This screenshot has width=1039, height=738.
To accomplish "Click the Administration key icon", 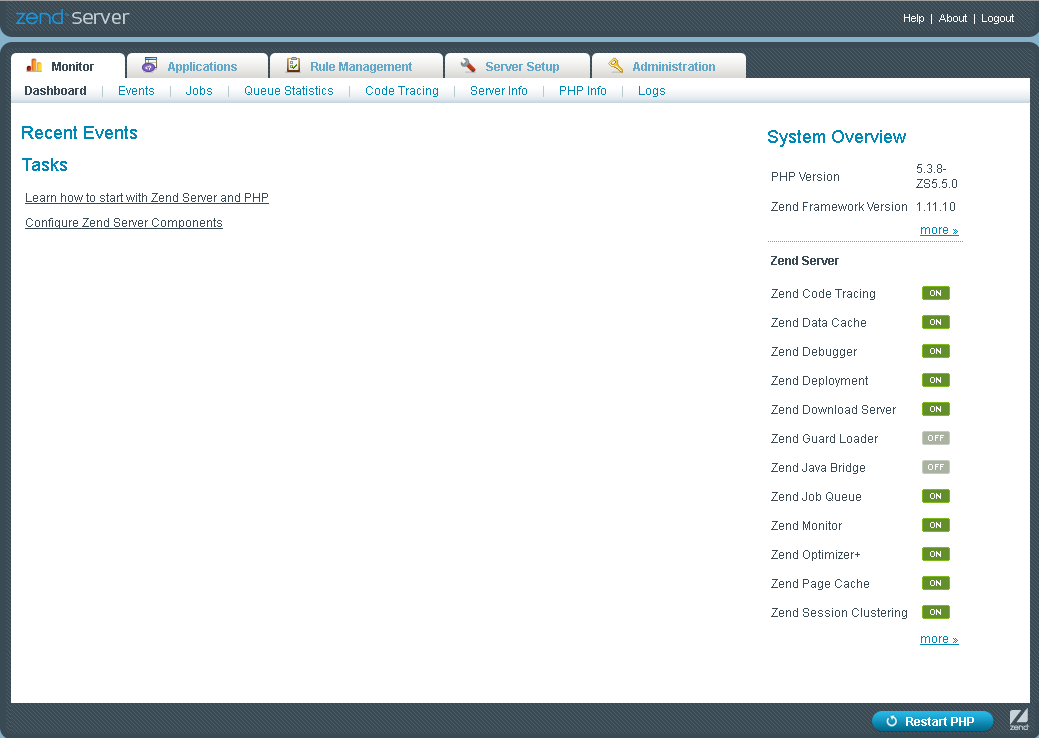I will point(616,66).
